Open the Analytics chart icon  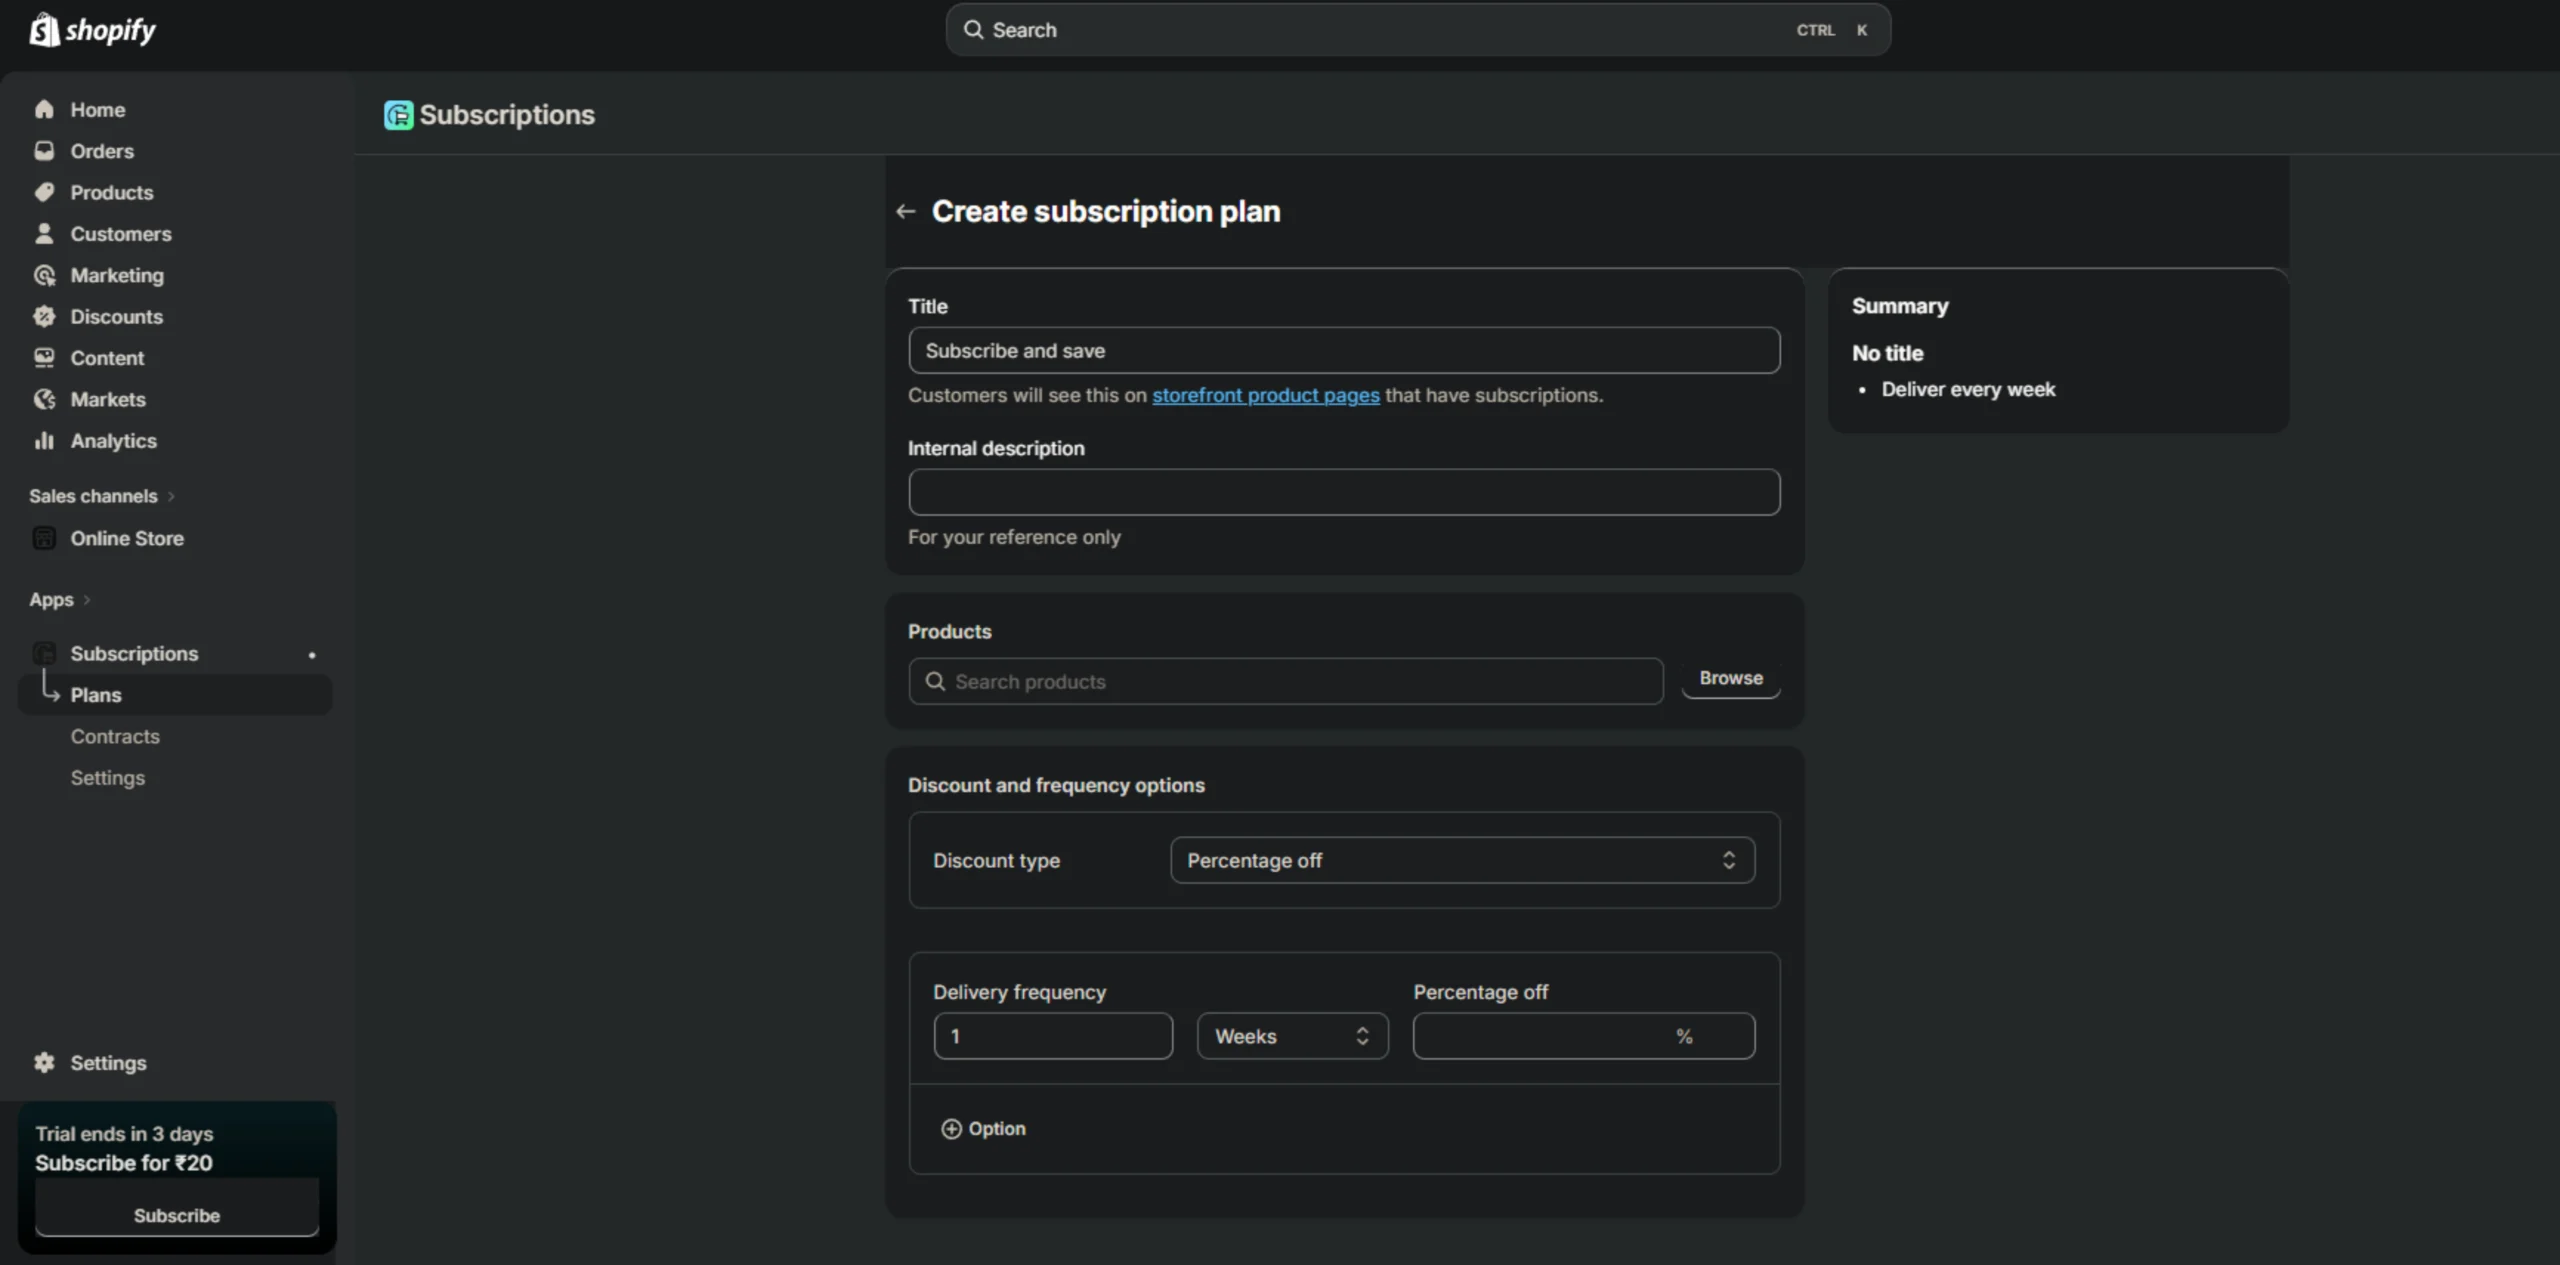click(45, 440)
